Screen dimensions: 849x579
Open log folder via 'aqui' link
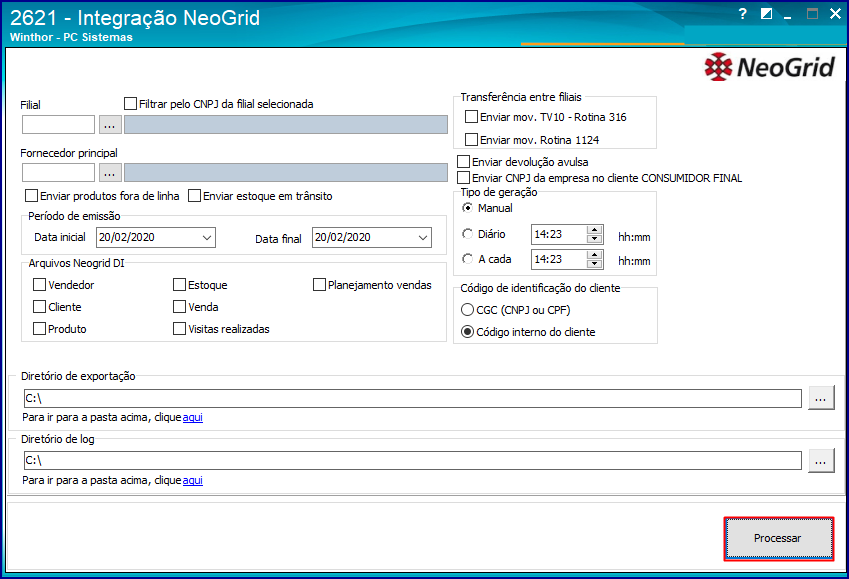click(193, 480)
